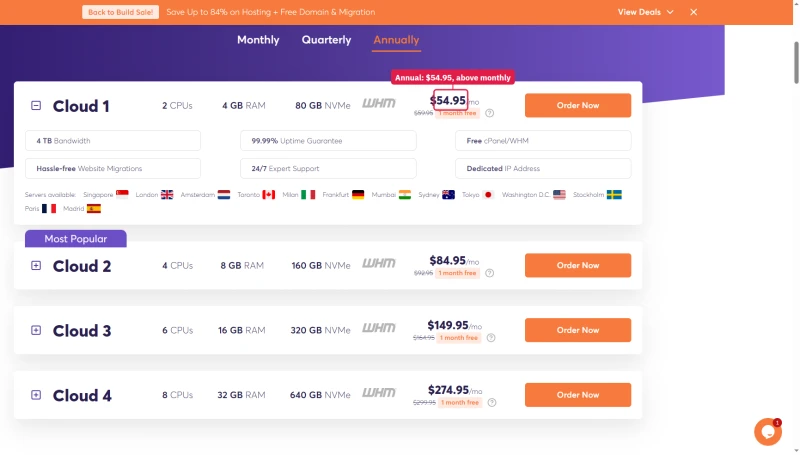Click the Free cPanel/WHM feature box
This screenshot has height=455, width=800.
[543, 141]
